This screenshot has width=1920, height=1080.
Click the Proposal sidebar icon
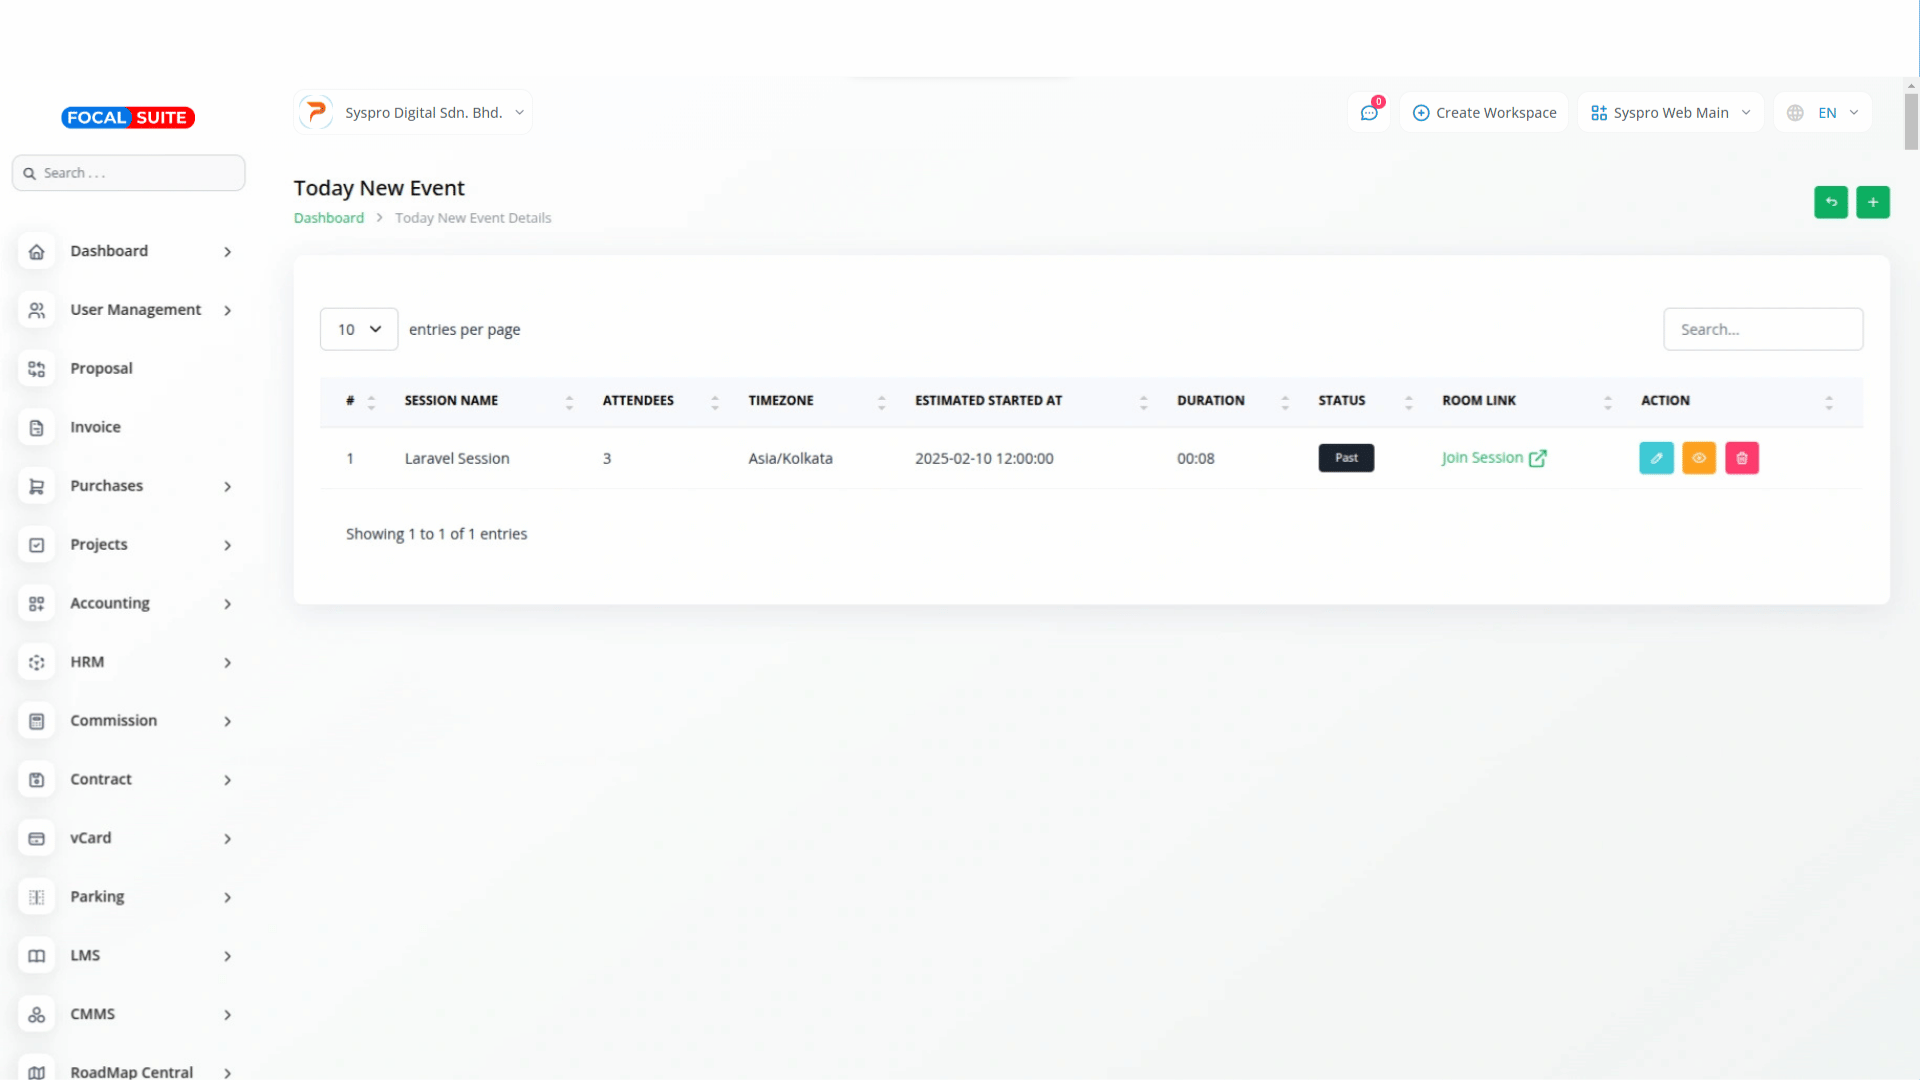pos(37,369)
